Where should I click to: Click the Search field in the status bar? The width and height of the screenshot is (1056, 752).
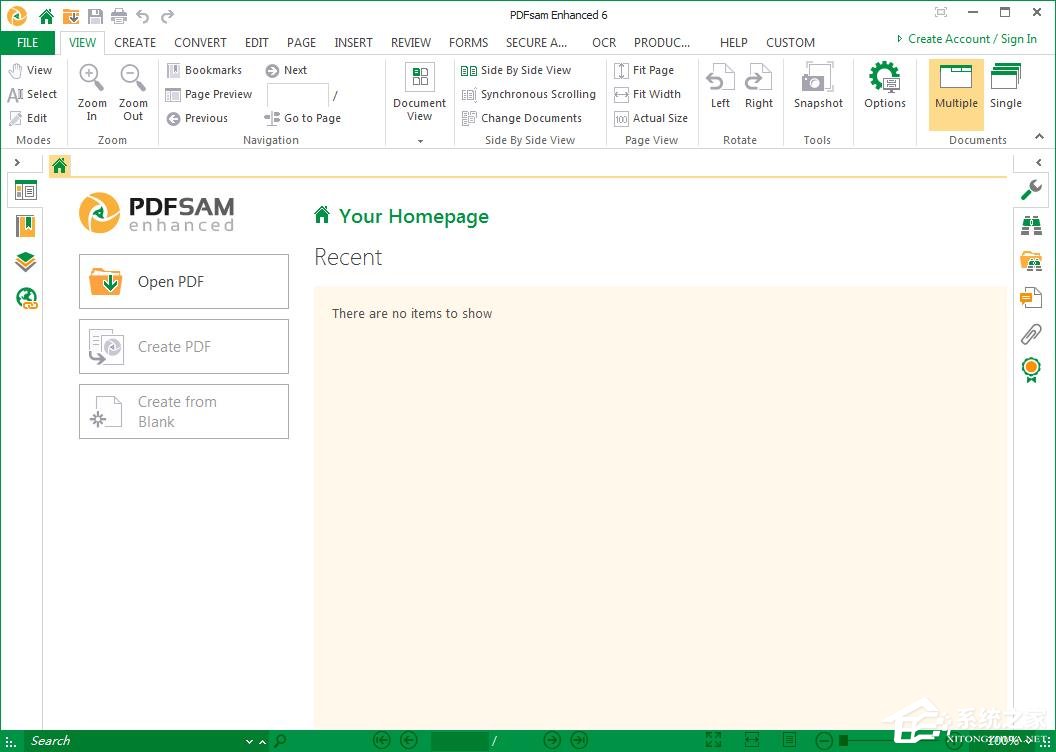click(135, 741)
